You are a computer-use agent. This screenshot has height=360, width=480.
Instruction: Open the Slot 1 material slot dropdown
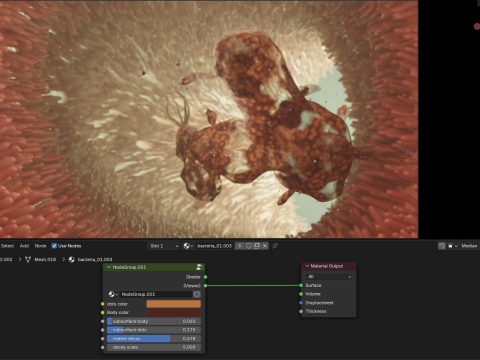coord(164,246)
